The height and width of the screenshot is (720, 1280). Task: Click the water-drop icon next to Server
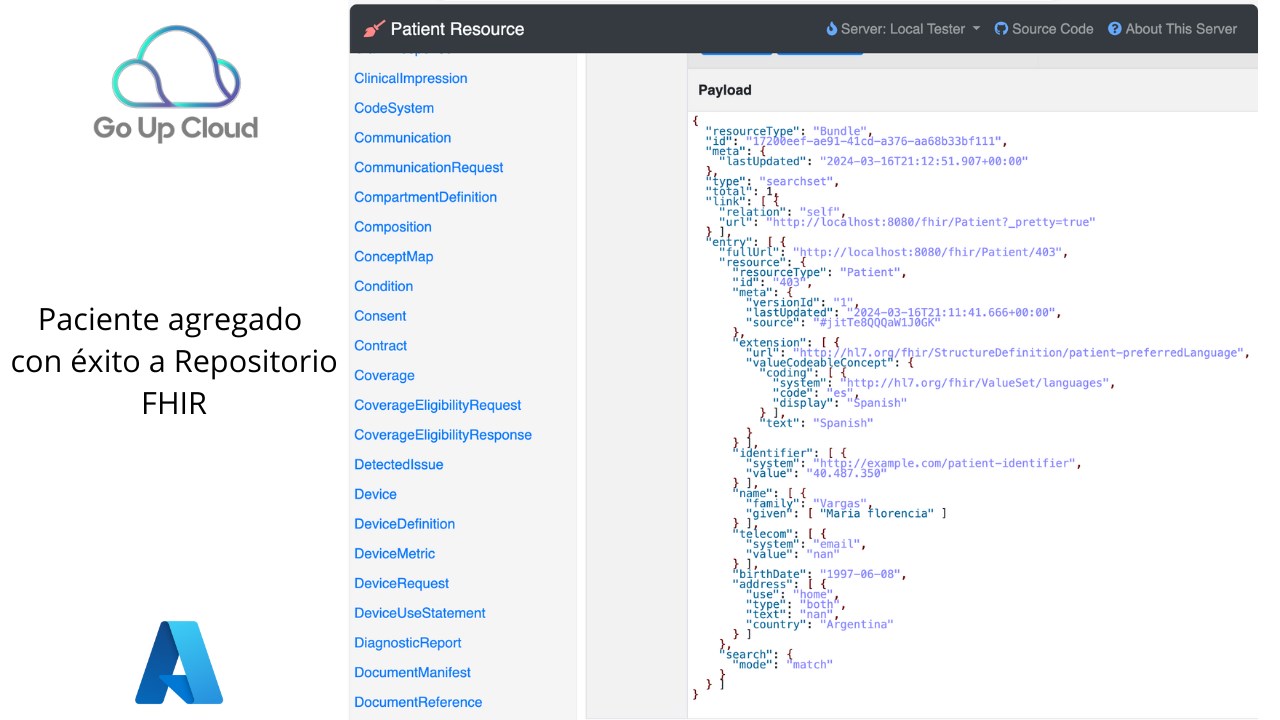[x=832, y=29]
